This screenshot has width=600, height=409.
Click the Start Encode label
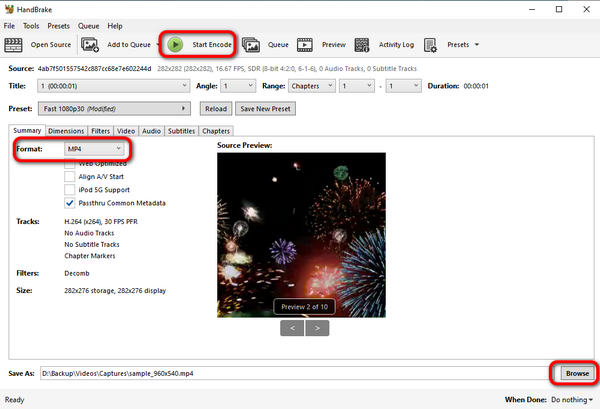coord(212,45)
